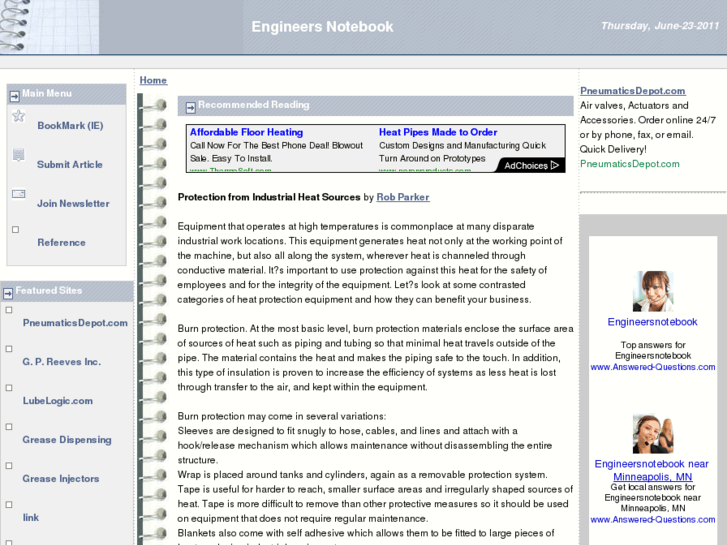Open Grease Injectors featured link
The image size is (727, 545).
(61, 479)
